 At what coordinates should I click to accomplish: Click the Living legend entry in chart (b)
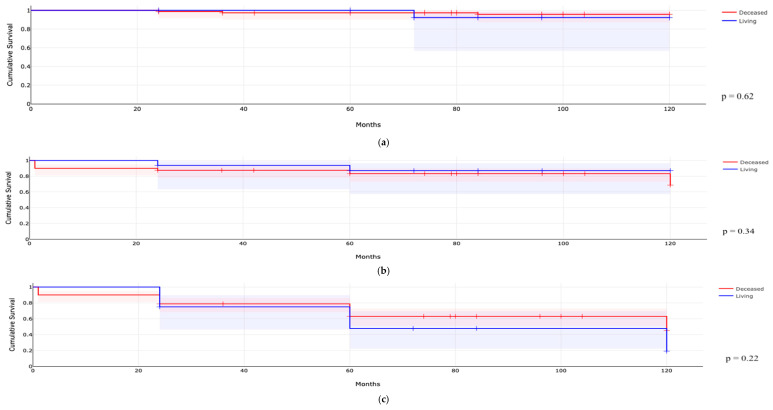click(x=740, y=170)
